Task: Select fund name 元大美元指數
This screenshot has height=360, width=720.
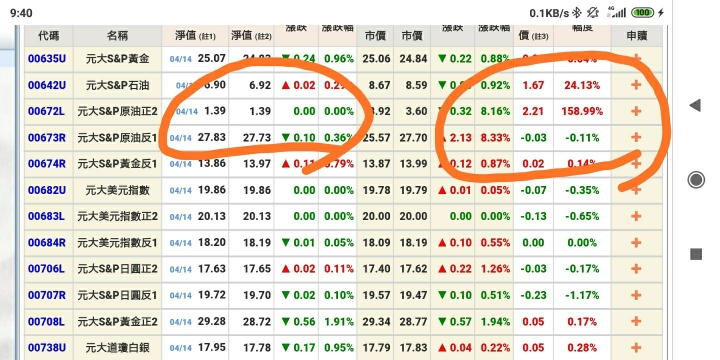Action: pos(118,190)
